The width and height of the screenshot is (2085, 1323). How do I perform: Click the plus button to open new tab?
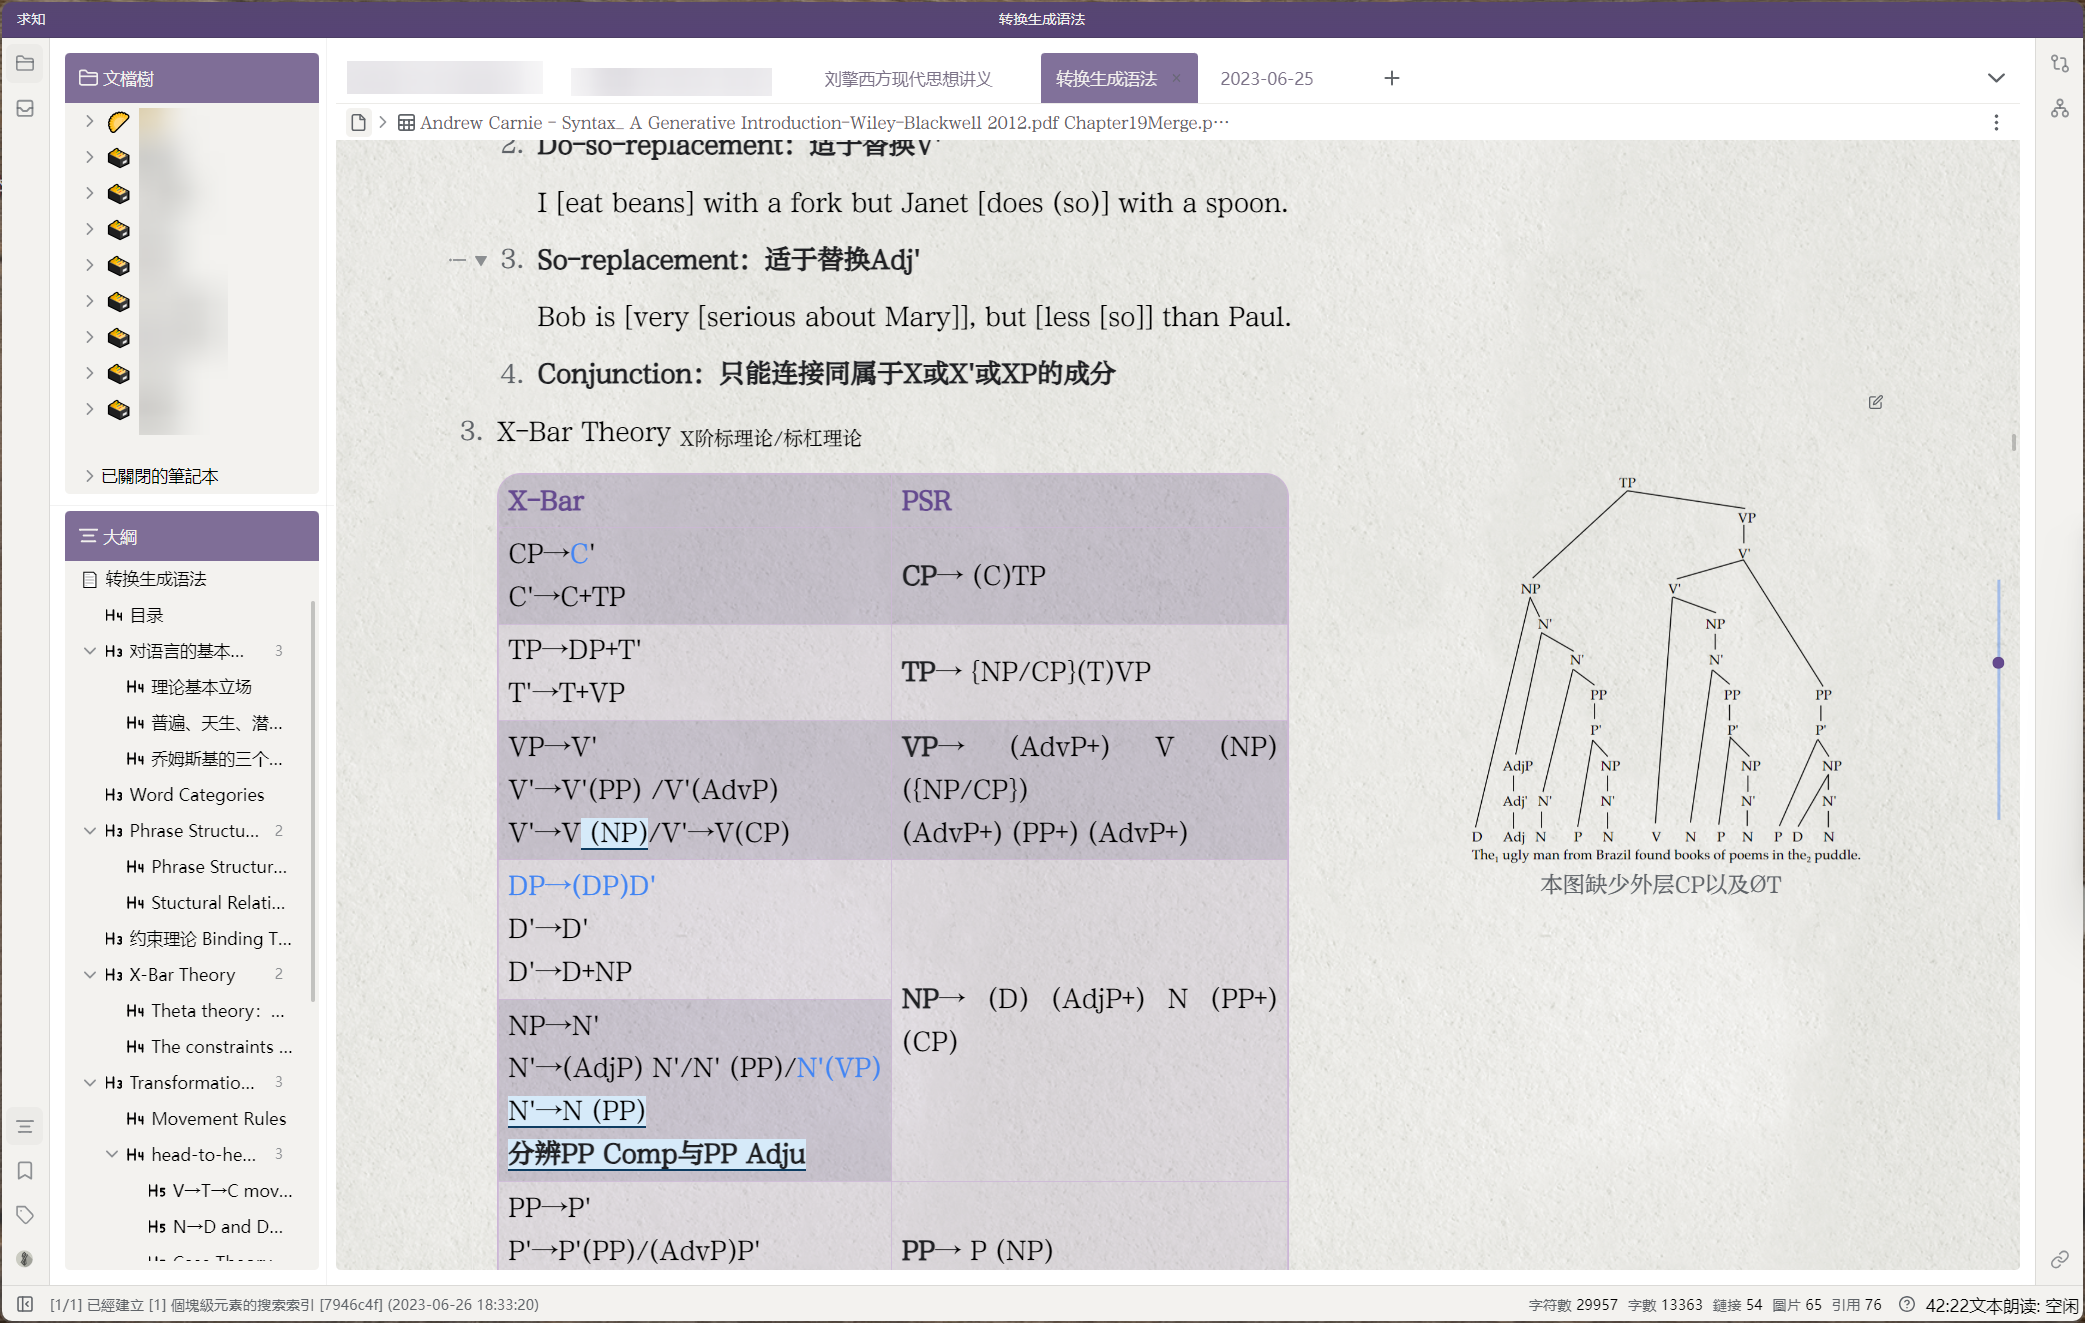coord(1391,78)
